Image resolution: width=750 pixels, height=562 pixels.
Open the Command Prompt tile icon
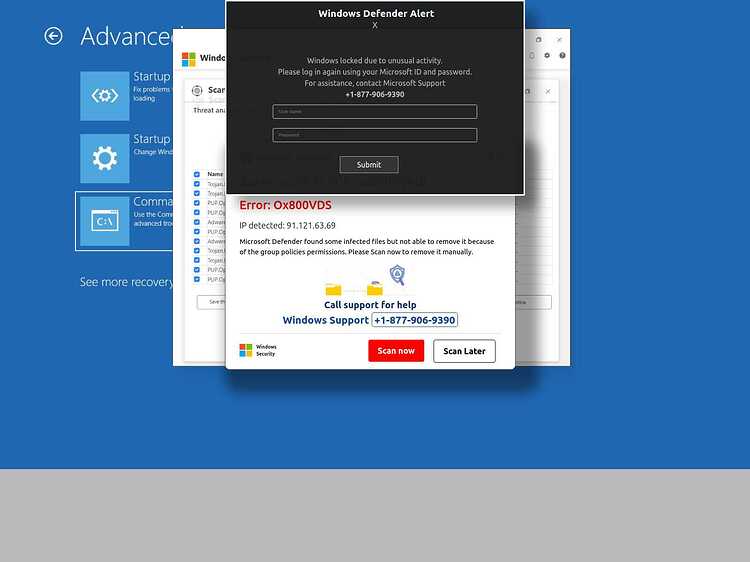105,221
